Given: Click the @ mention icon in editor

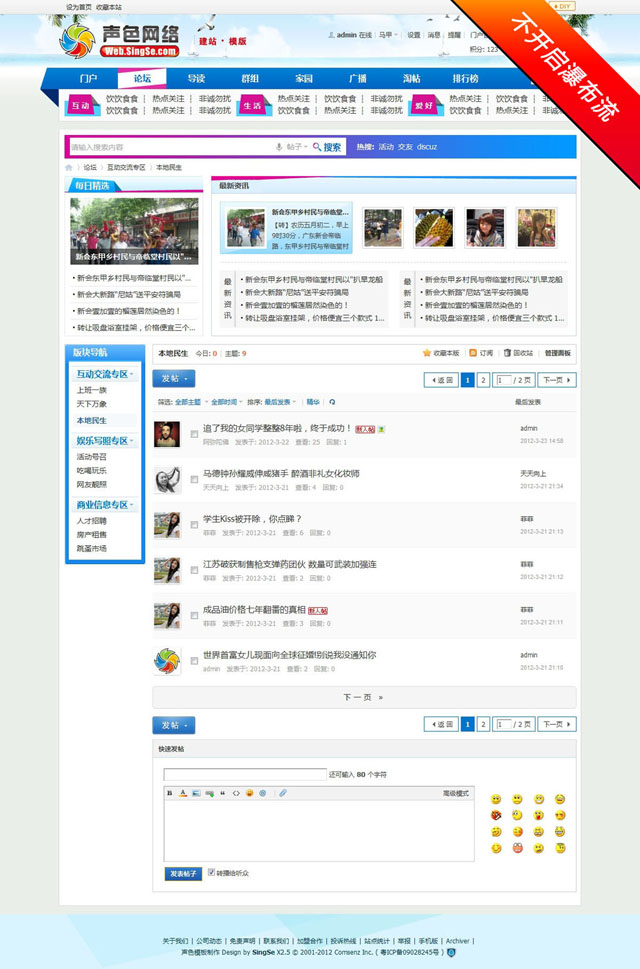Looking at the screenshot, I should pyautogui.click(x=263, y=793).
